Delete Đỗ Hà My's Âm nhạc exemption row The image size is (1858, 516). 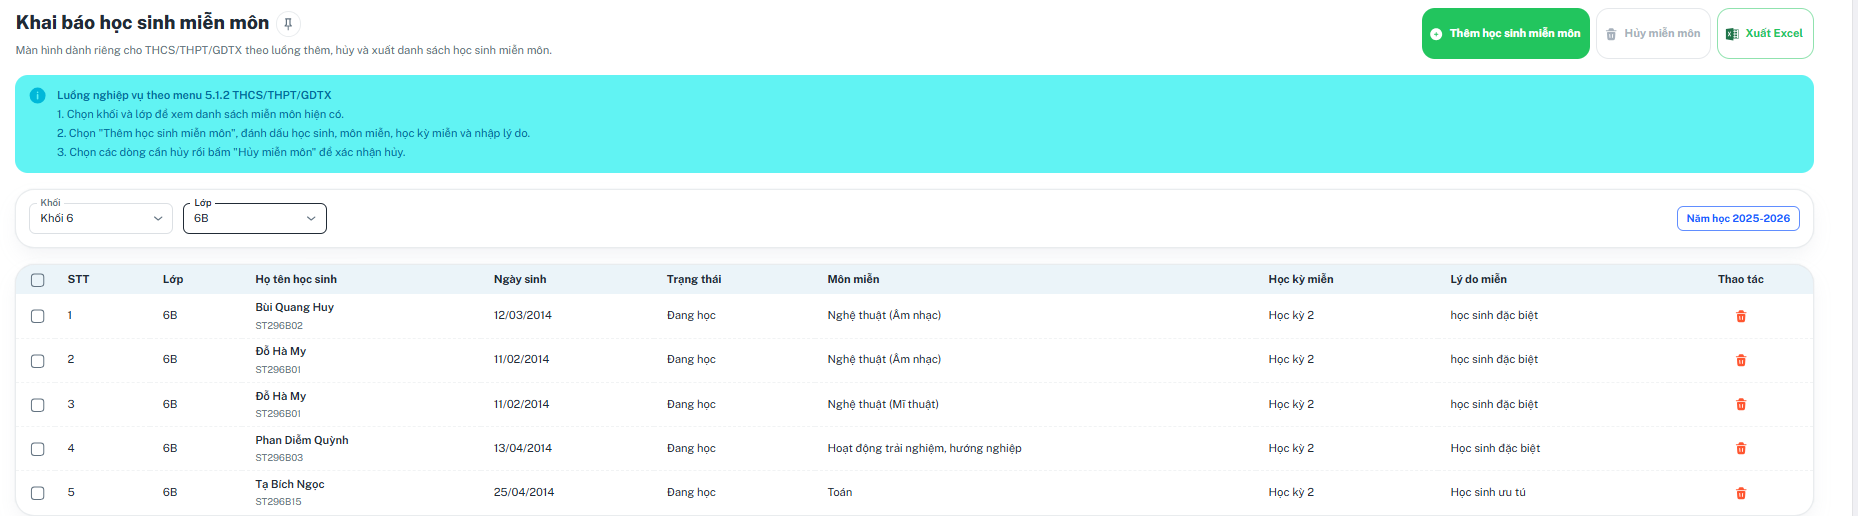tap(1741, 360)
